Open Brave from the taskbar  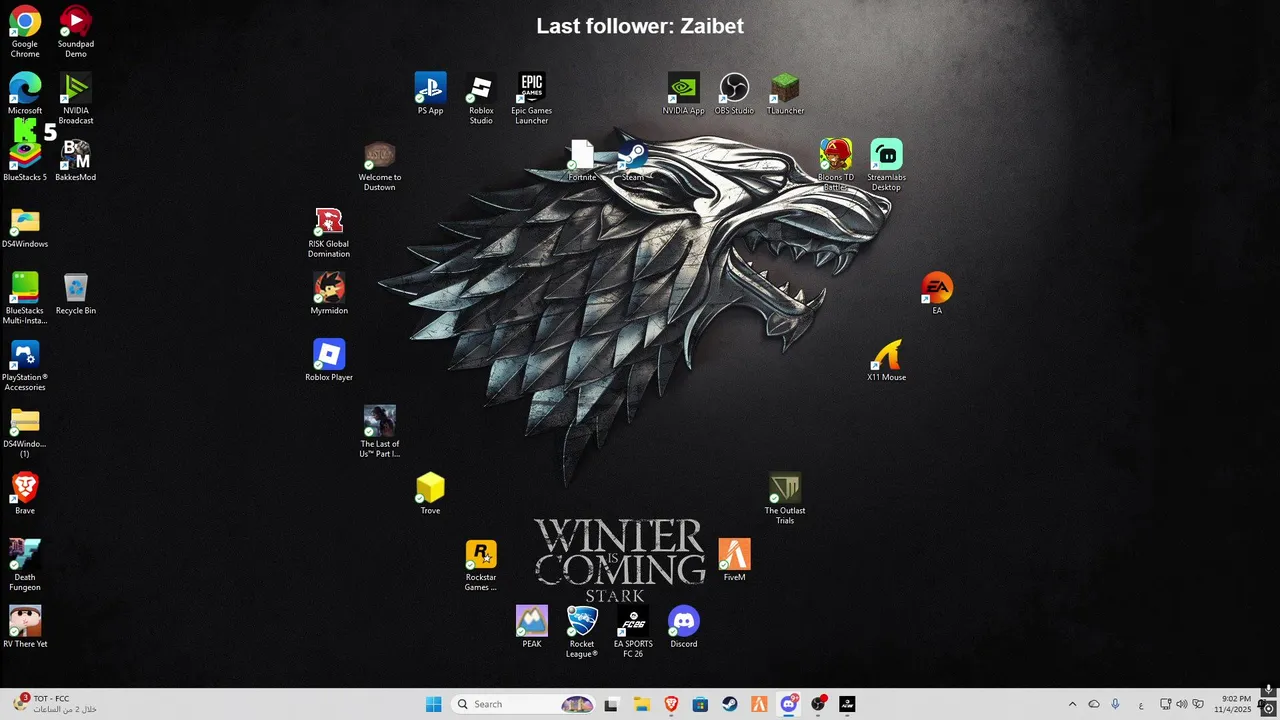(x=671, y=704)
